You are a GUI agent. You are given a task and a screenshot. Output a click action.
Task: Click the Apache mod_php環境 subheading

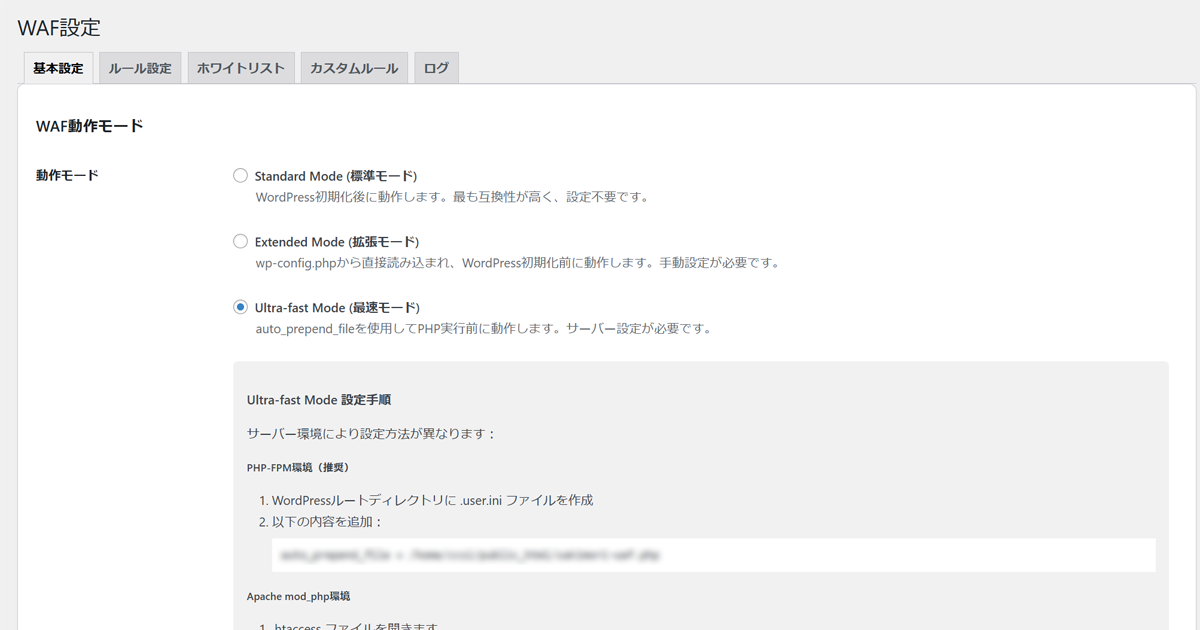click(298, 596)
